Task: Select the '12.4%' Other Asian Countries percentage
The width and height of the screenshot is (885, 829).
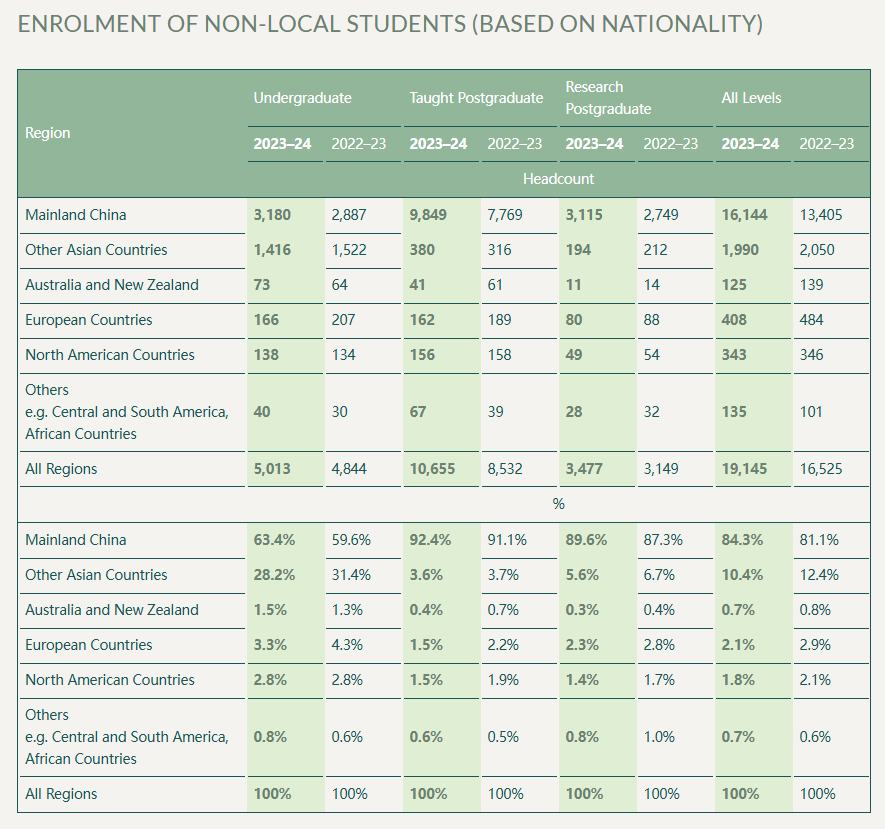Action: point(819,575)
